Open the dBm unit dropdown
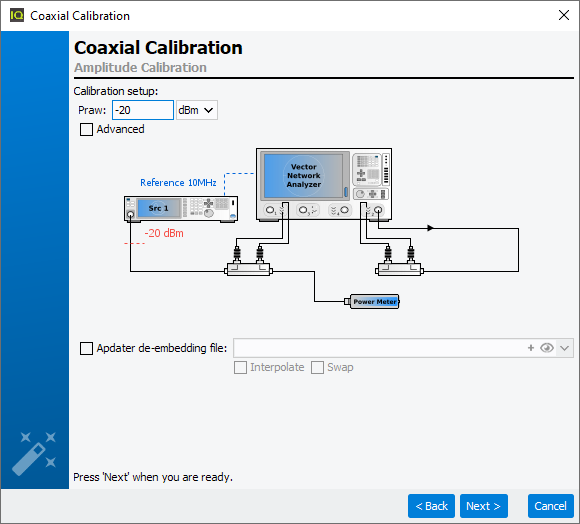This screenshot has width=580, height=524. point(196,110)
